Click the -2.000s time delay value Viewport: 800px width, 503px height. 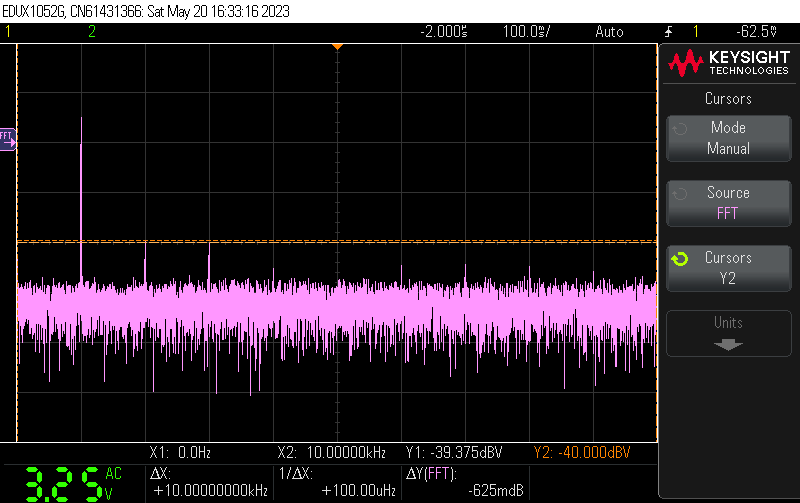click(x=444, y=32)
